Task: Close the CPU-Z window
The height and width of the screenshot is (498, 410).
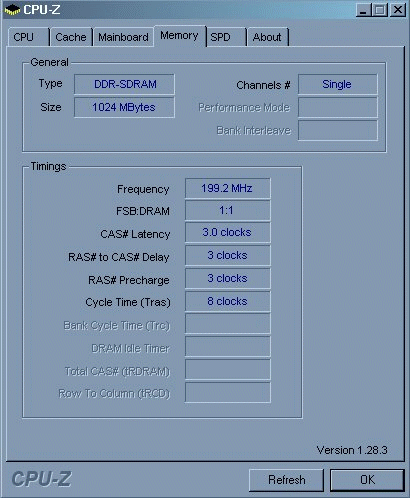Action: (398, 10)
